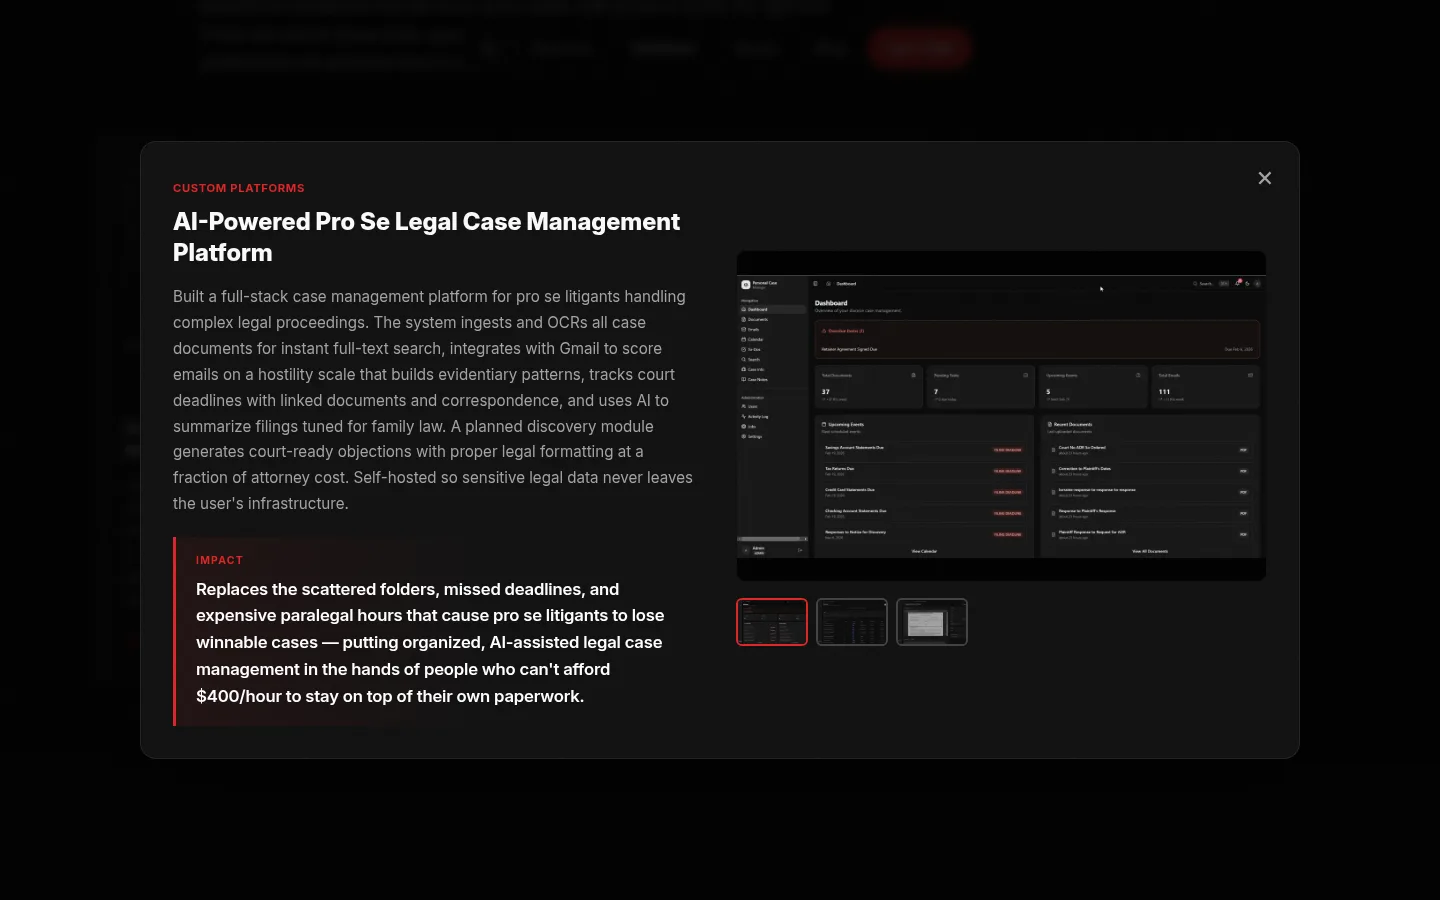This screenshot has height=900, width=1440.
Task: Click the Calendar icon in the sidebar
Action: pyautogui.click(x=744, y=339)
